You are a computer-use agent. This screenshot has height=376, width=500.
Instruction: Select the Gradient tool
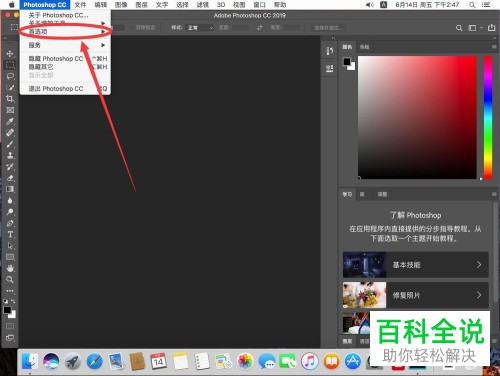(x=10, y=189)
